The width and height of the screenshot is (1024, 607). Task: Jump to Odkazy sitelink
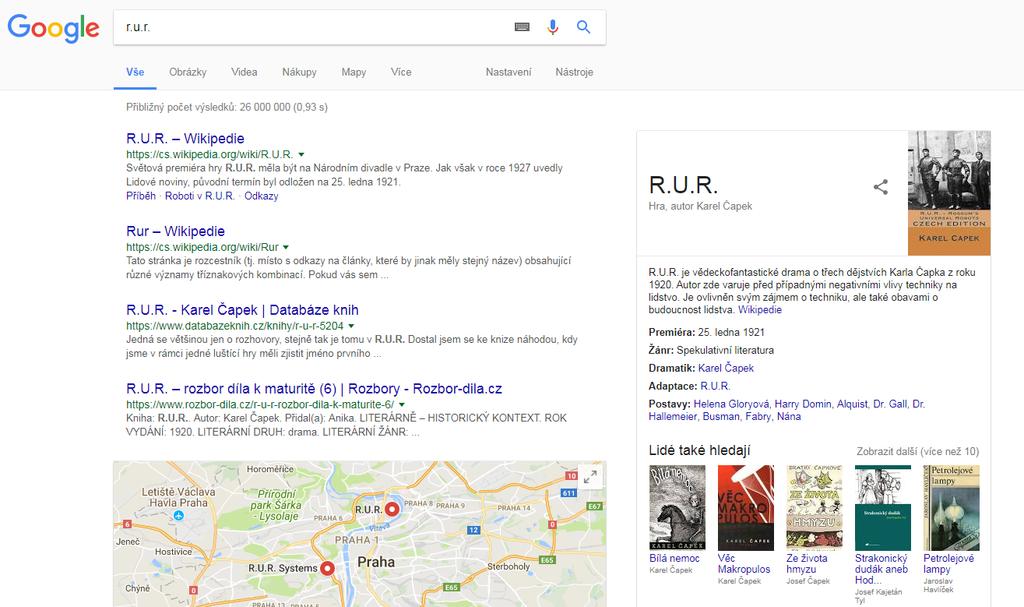click(261, 196)
